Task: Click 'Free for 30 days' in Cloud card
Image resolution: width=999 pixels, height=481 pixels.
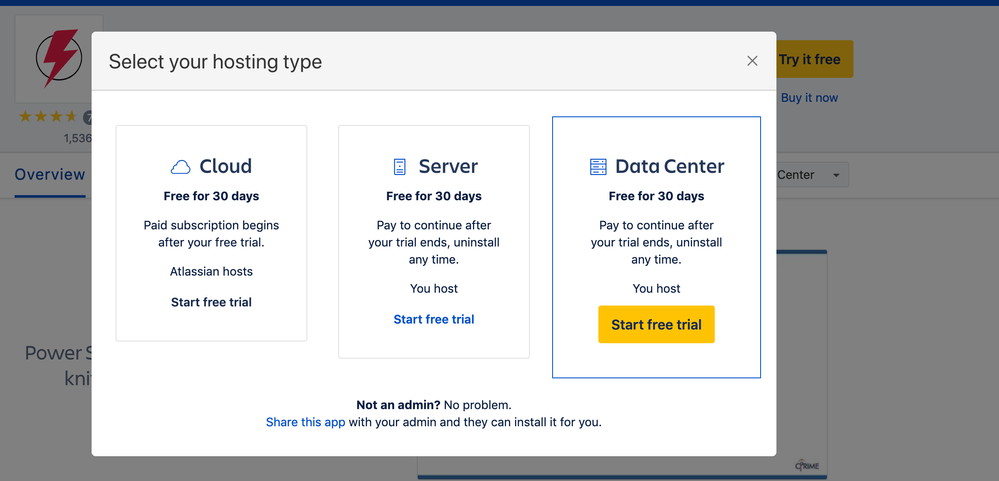Action: [x=212, y=196]
